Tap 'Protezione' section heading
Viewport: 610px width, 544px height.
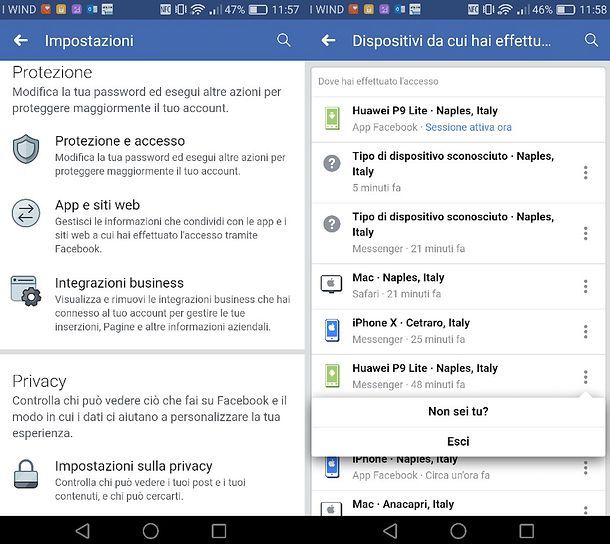click(x=52, y=72)
